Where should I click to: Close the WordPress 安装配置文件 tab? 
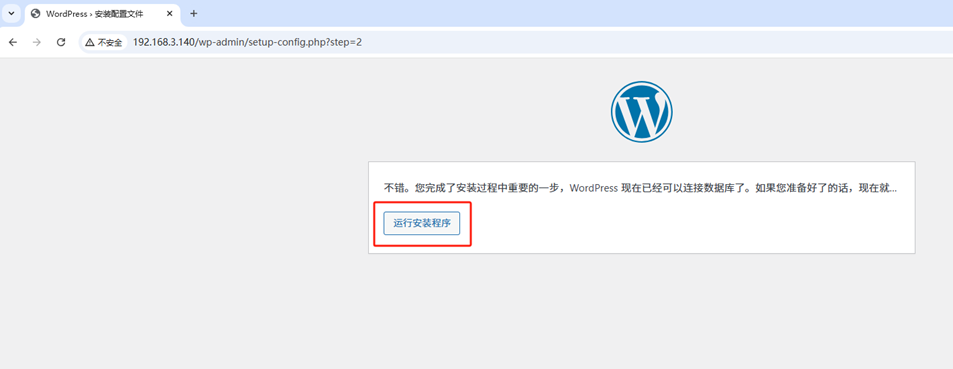pos(170,13)
